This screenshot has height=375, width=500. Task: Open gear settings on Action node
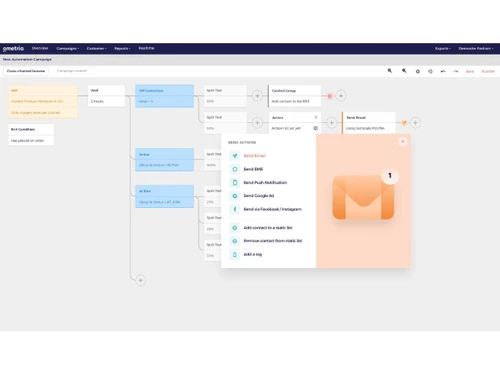coord(315,128)
